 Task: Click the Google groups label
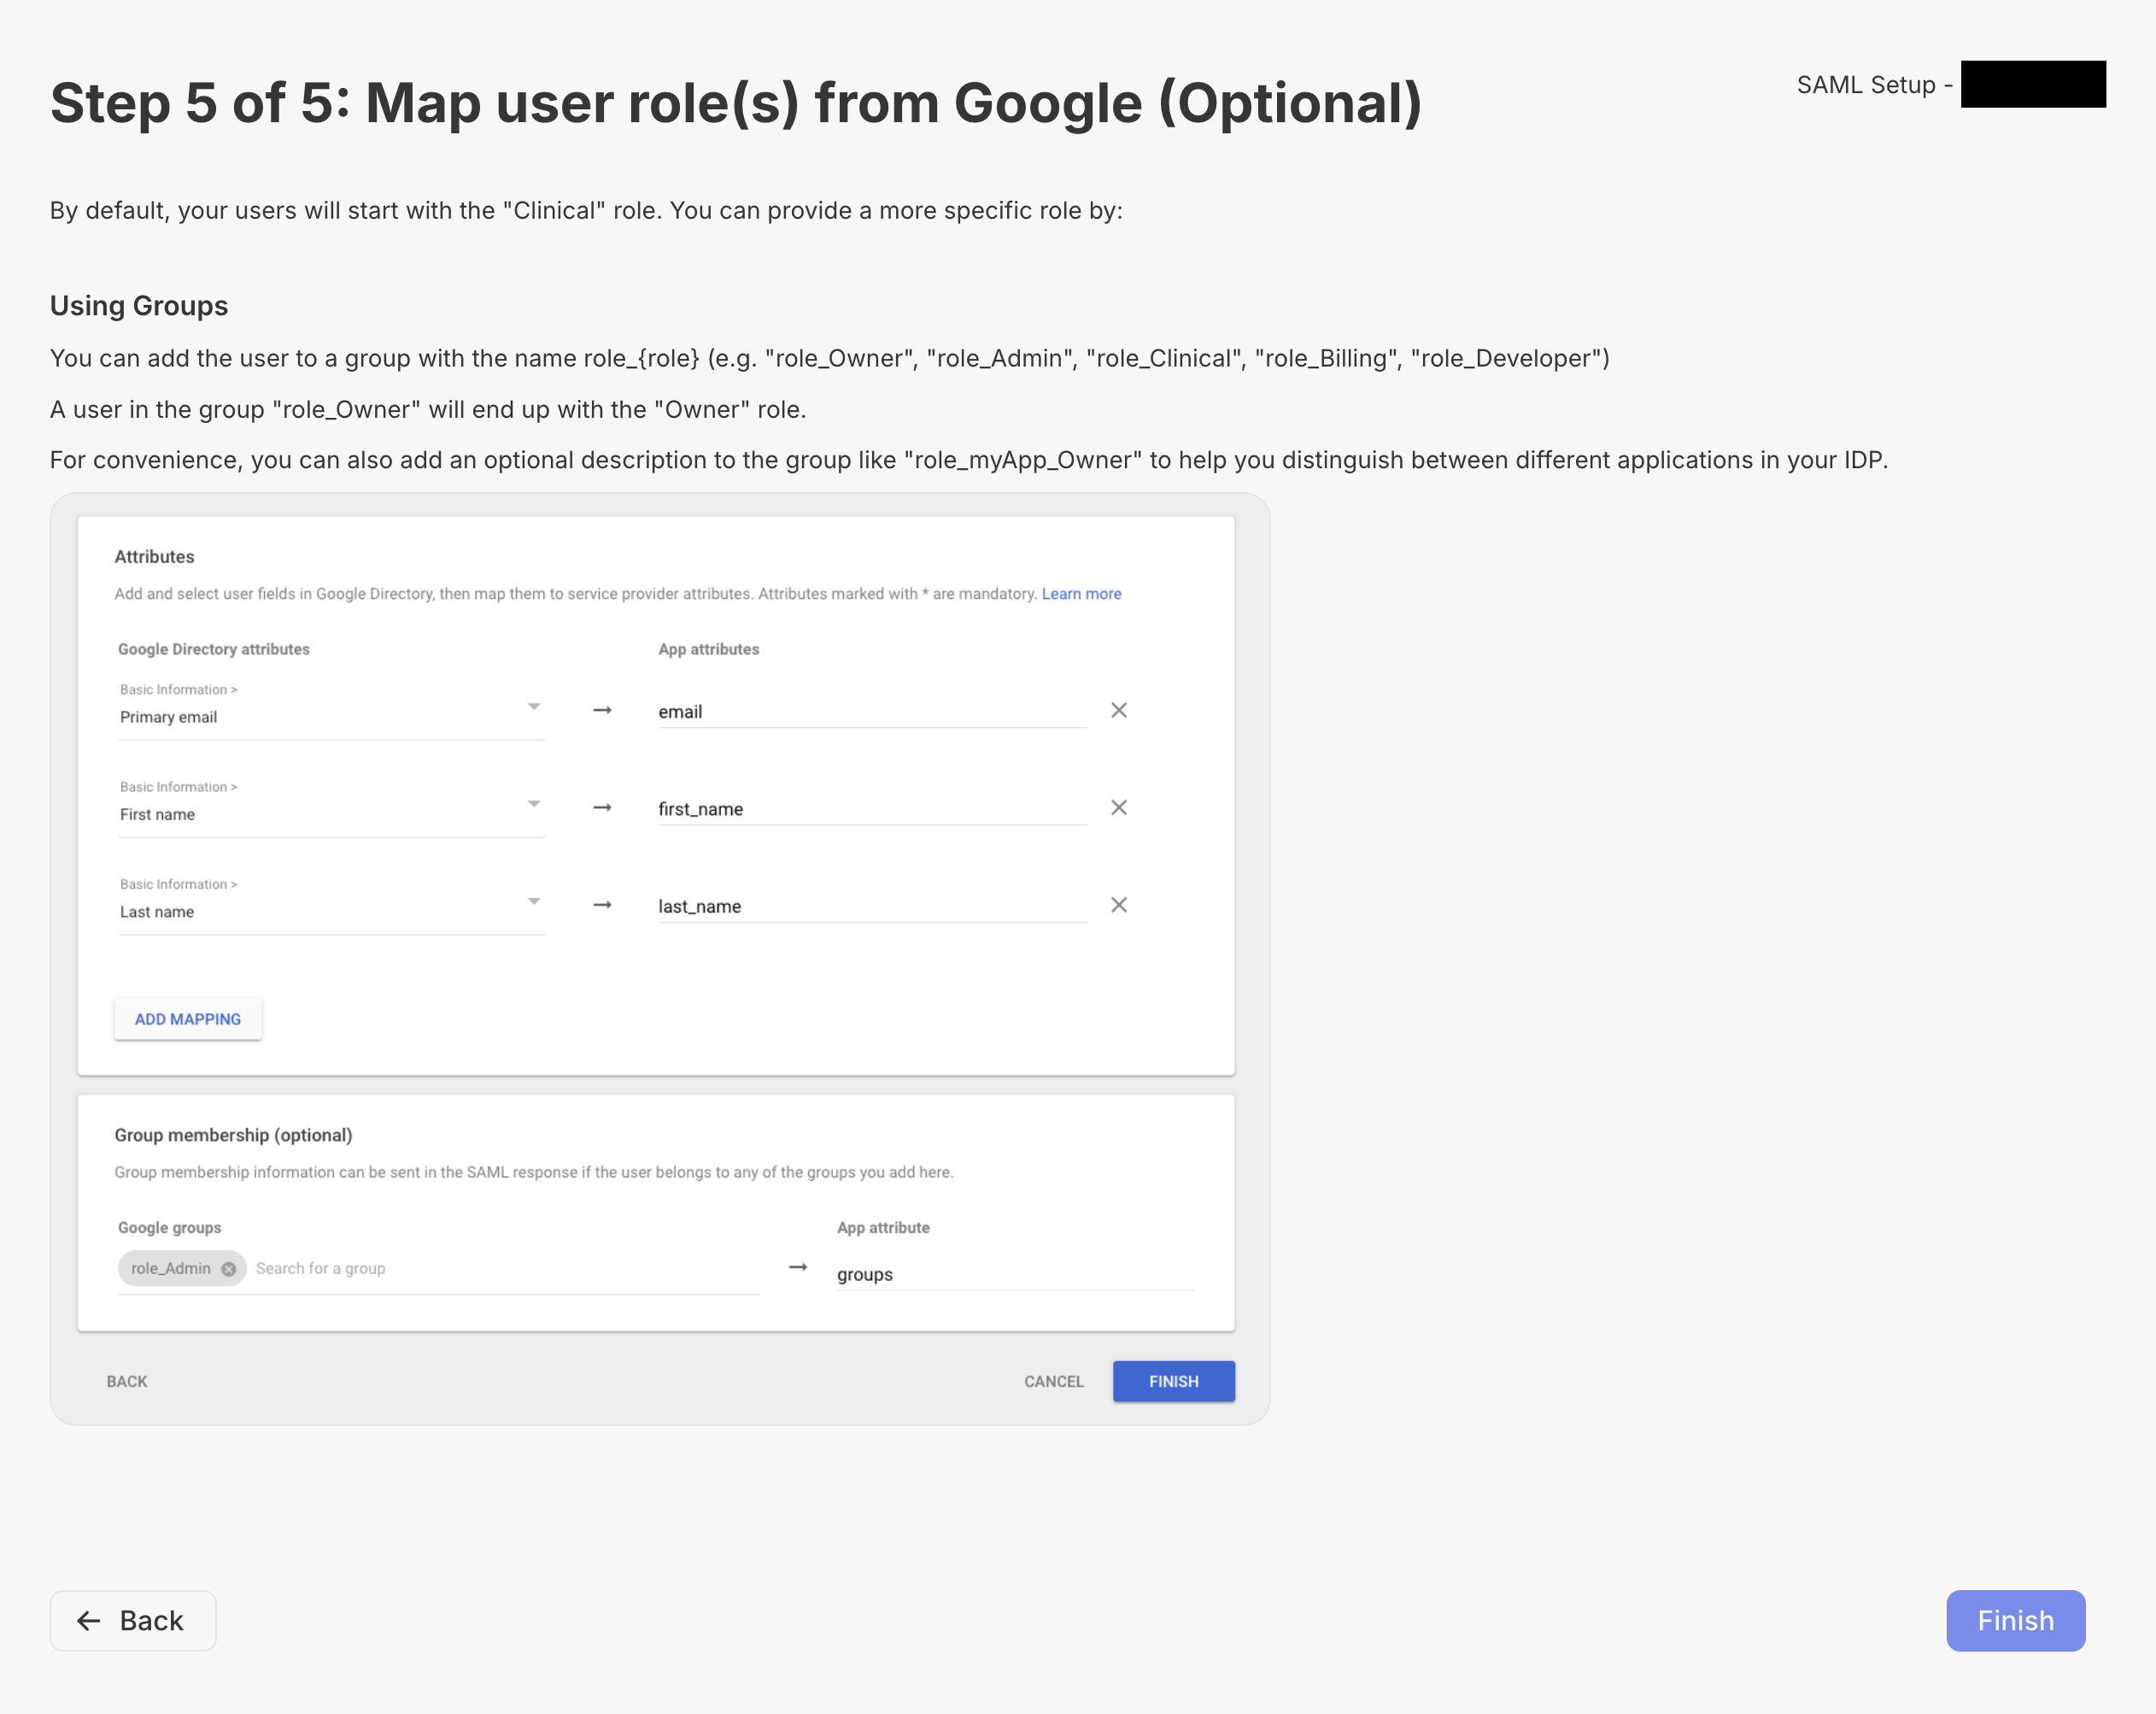coord(169,1227)
